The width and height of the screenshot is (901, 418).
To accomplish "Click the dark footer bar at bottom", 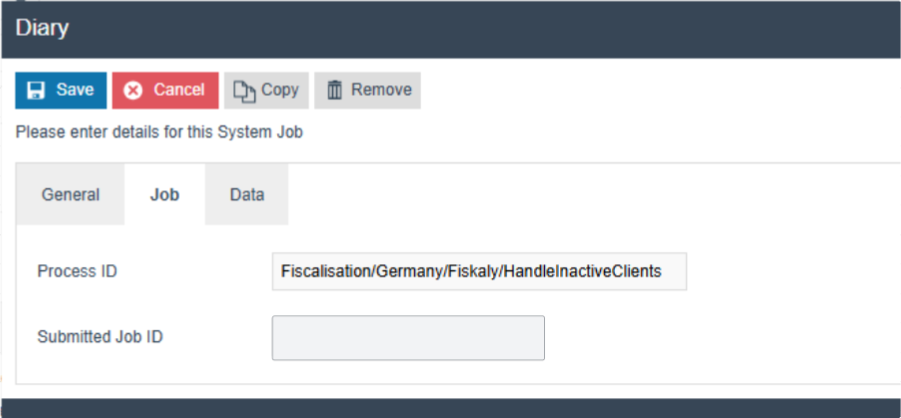I will tap(450, 408).
